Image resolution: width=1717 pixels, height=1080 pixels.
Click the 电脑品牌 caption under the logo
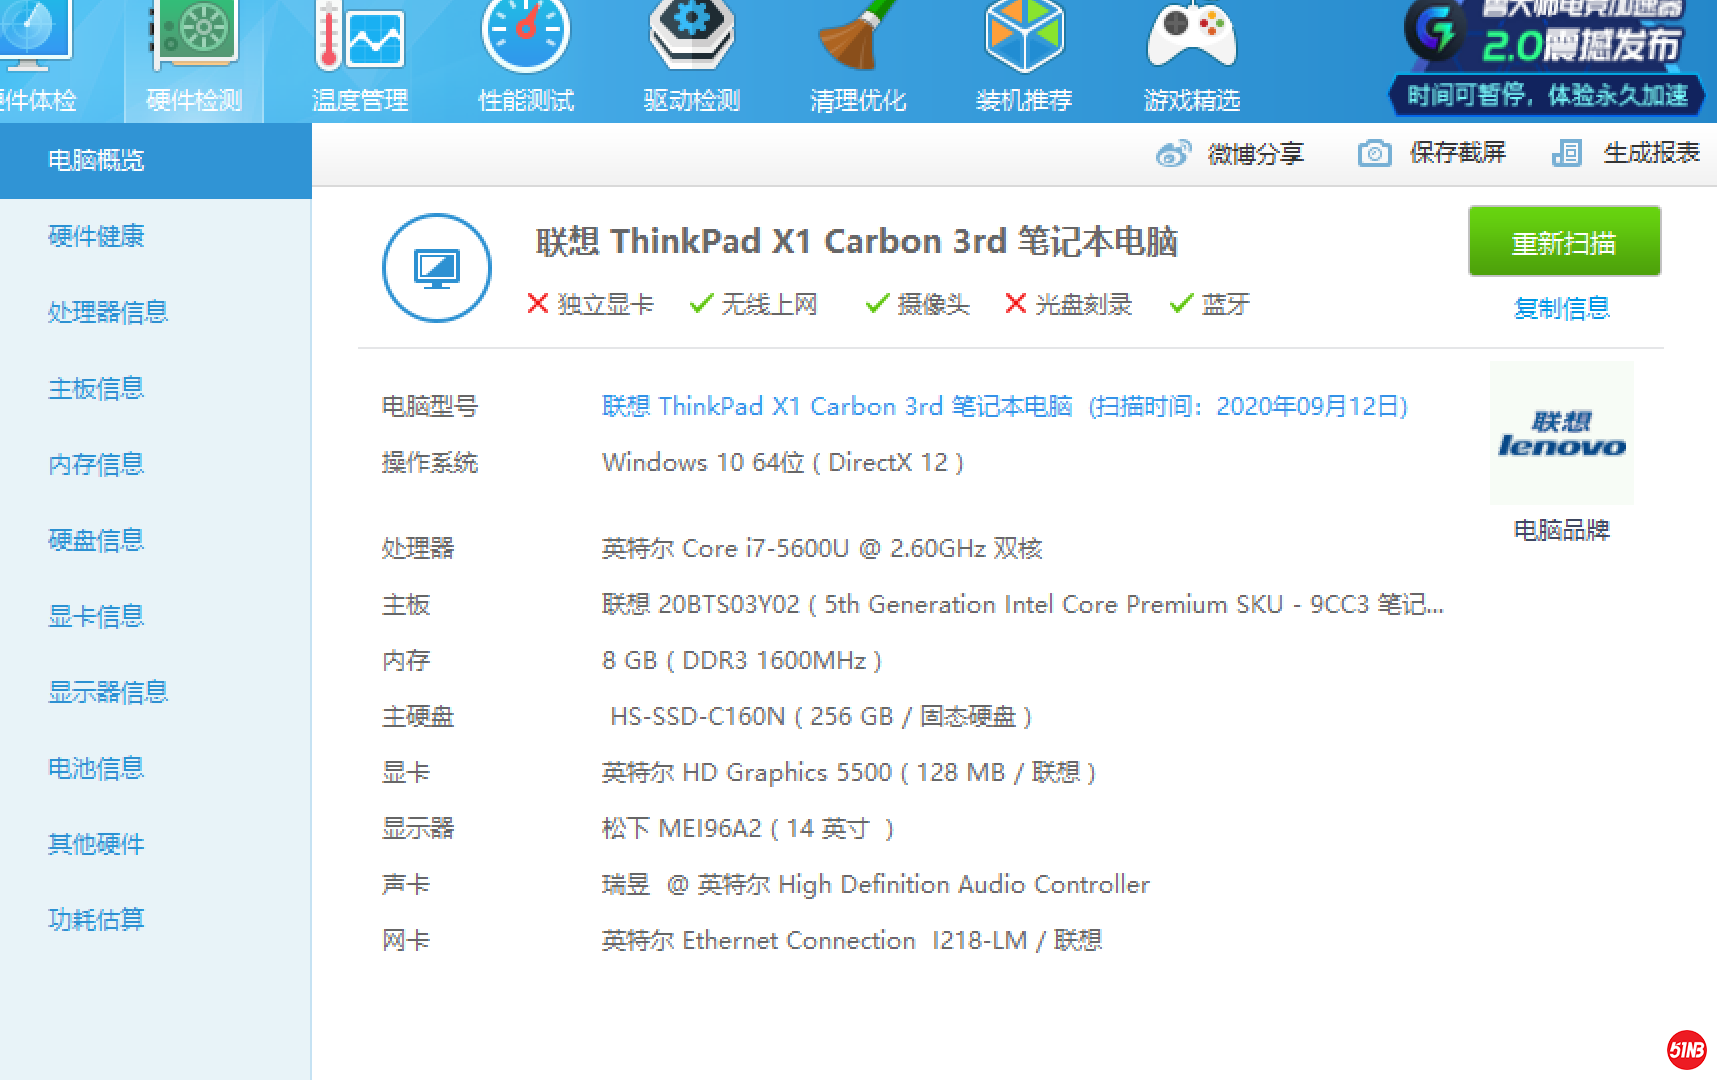click(x=1562, y=530)
